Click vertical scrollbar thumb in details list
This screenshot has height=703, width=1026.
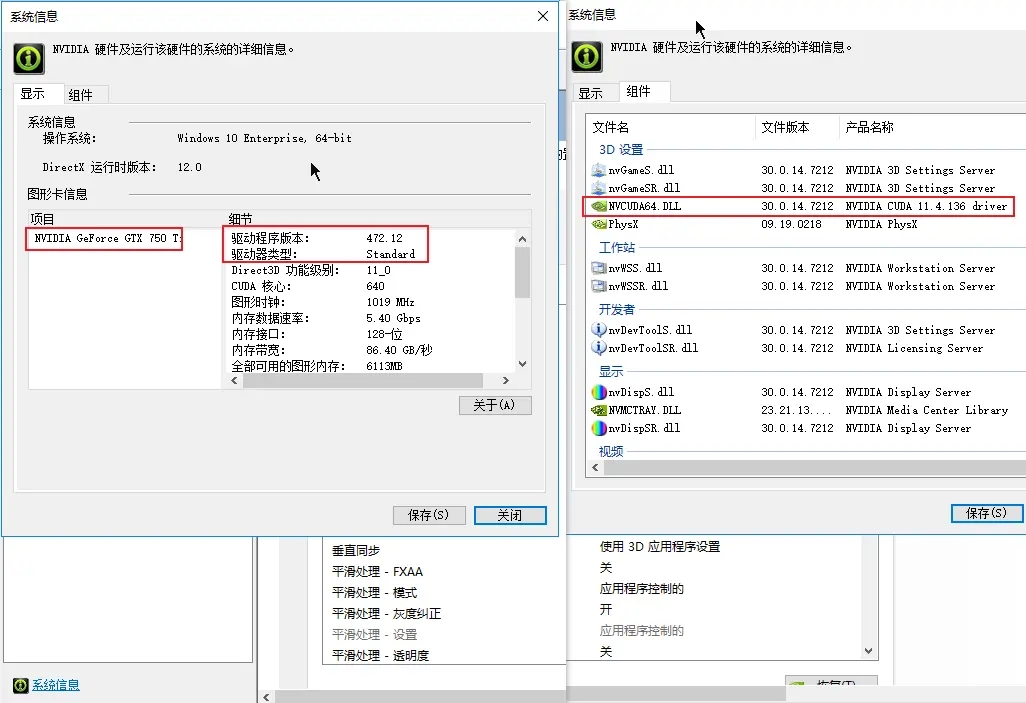point(522,273)
